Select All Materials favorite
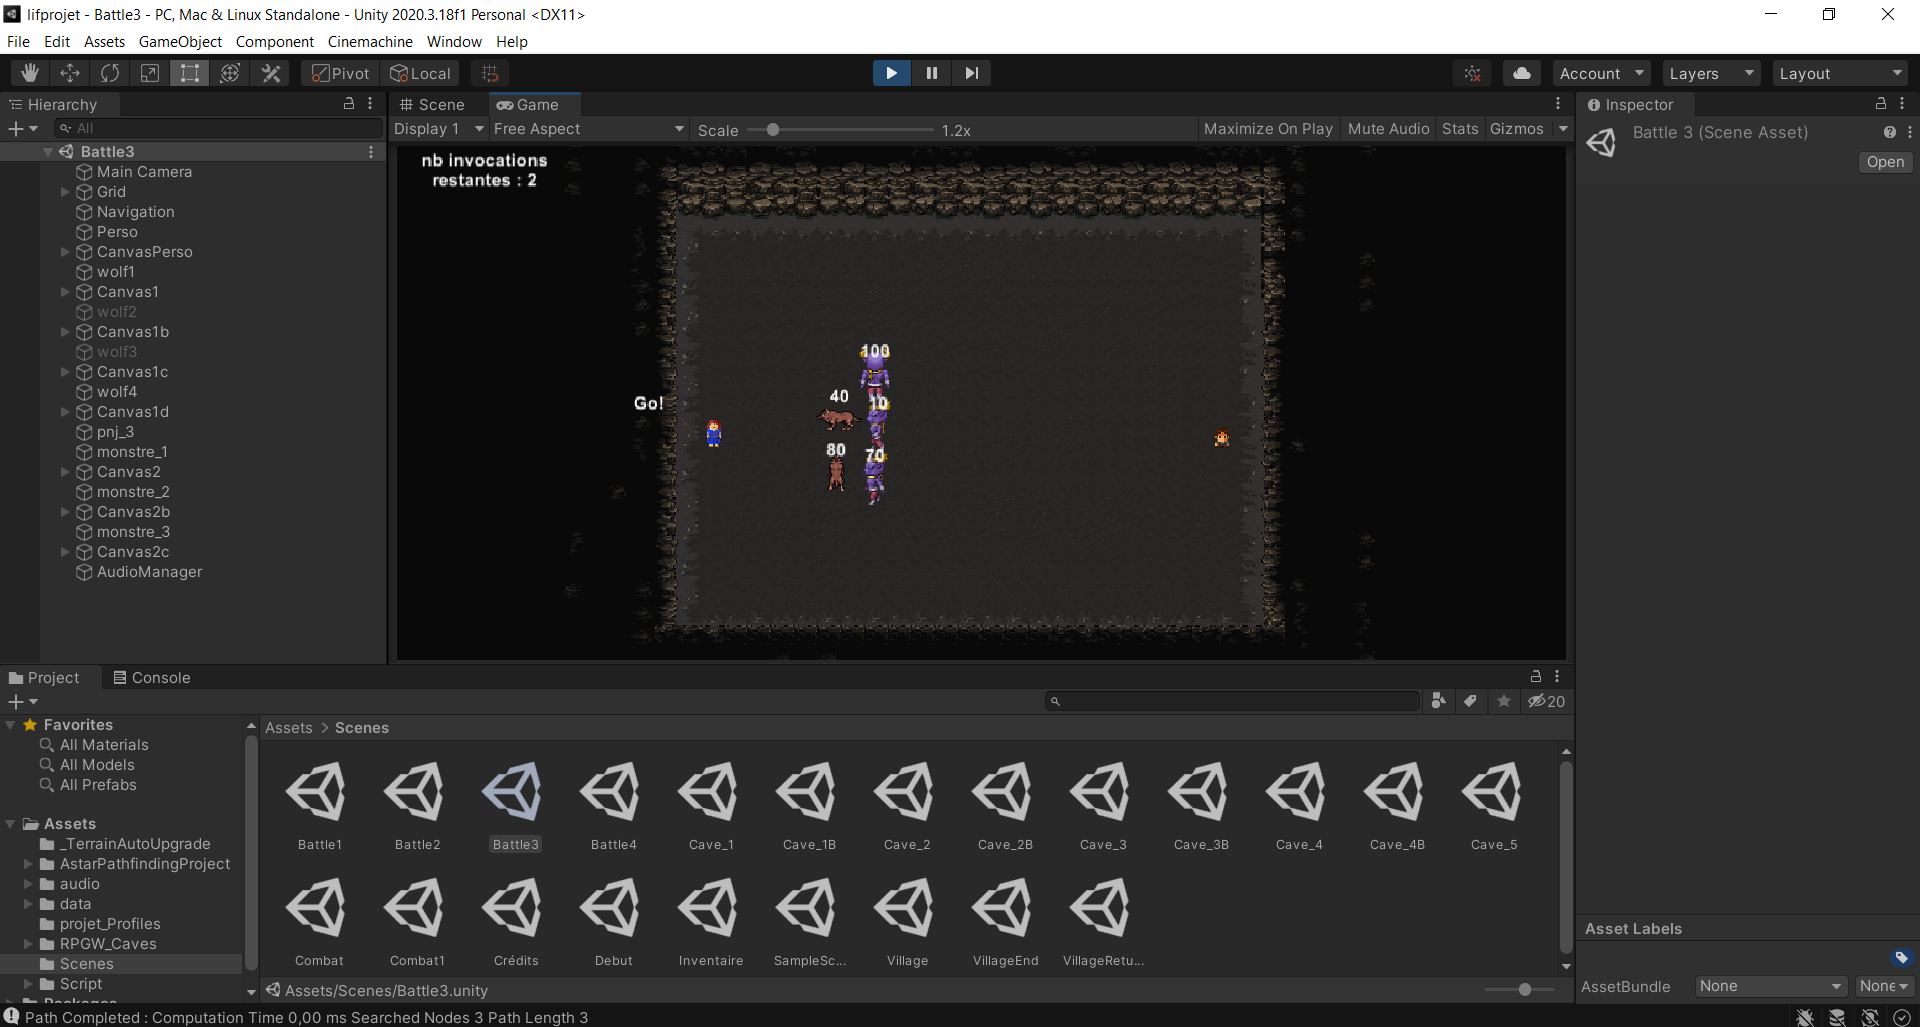The height and width of the screenshot is (1027, 1920). coord(104,745)
